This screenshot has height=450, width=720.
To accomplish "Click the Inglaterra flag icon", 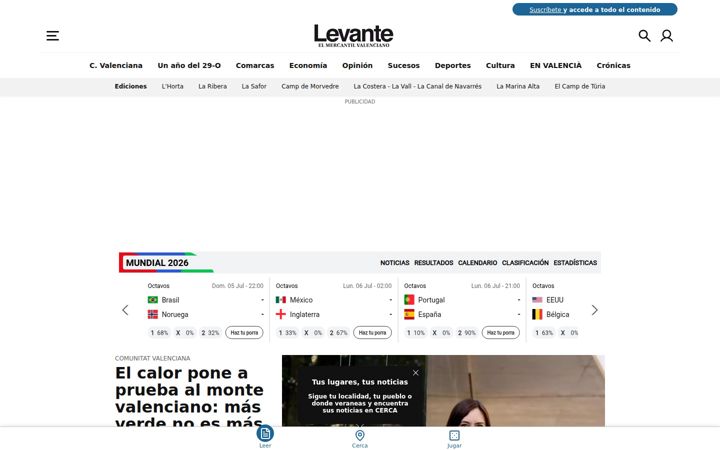I will [281, 315].
